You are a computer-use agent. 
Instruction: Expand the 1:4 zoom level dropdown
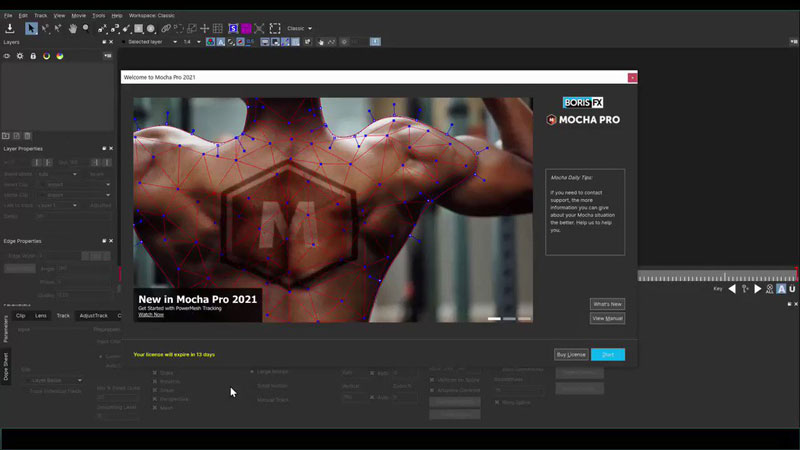tap(191, 42)
